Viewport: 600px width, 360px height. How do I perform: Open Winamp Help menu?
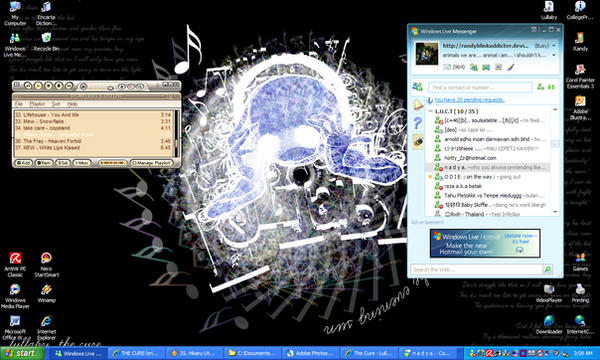72,104
